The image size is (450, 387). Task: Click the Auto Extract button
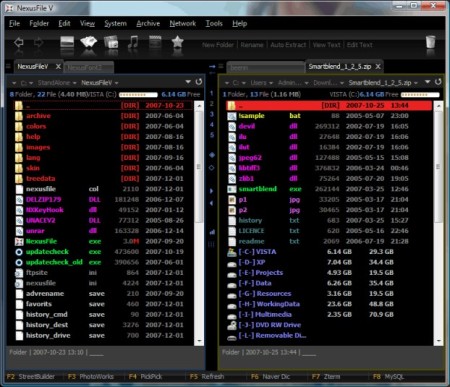288,45
